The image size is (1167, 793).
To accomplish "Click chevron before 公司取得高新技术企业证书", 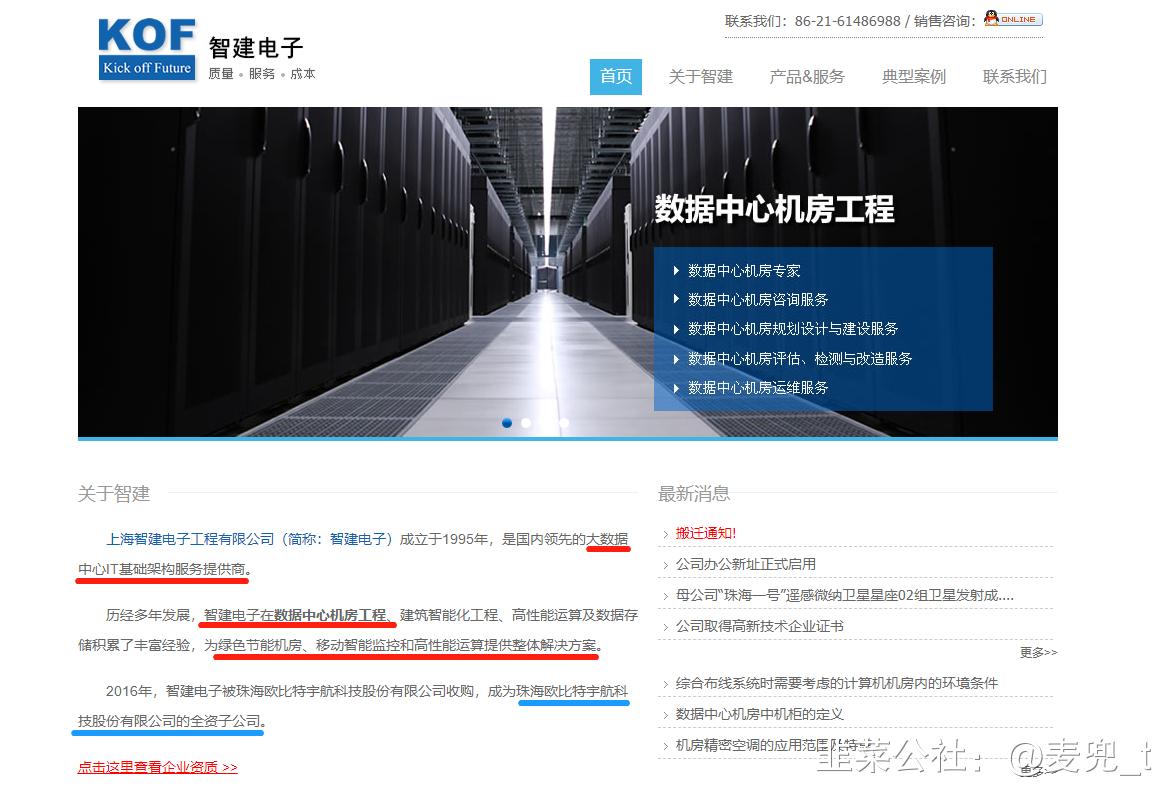I will pyautogui.click(x=664, y=624).
